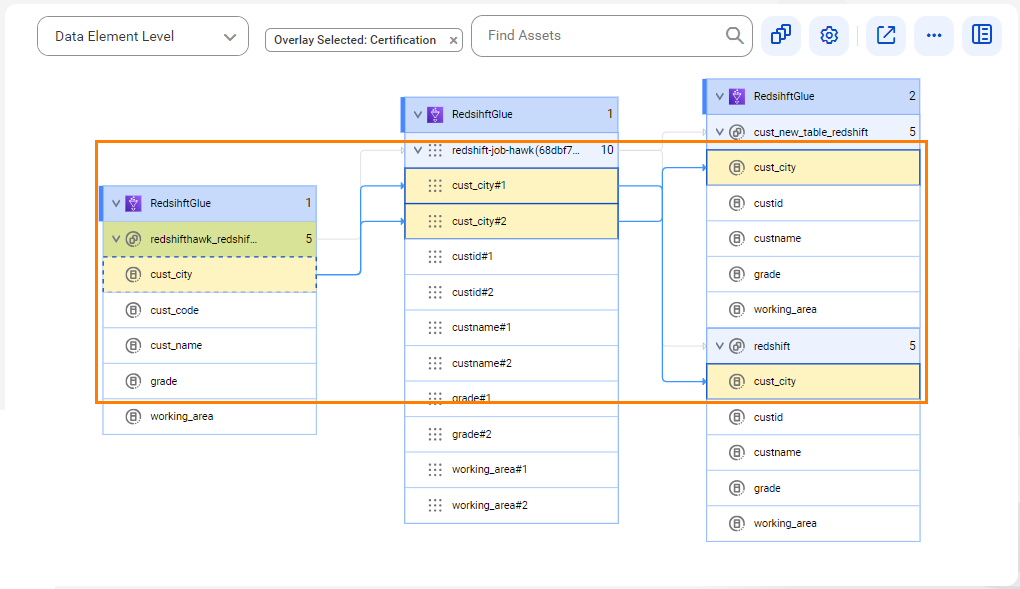Open the Data Element Level dropdown
The image size is (1020, 589).
142,36
